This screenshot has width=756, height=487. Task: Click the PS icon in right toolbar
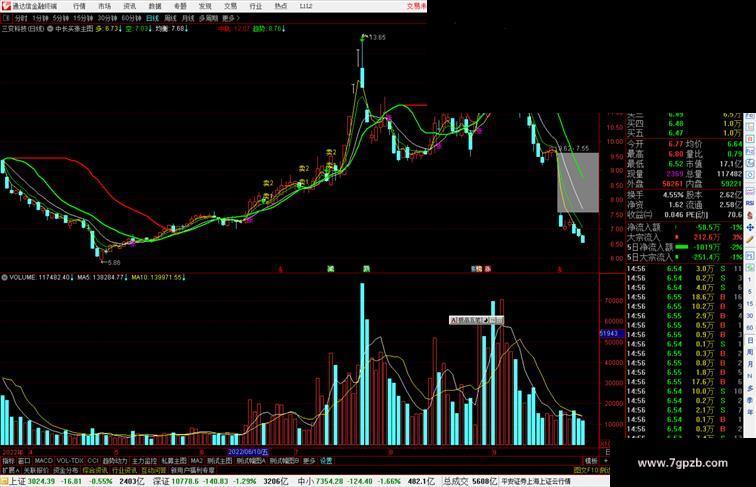point(750,255)
